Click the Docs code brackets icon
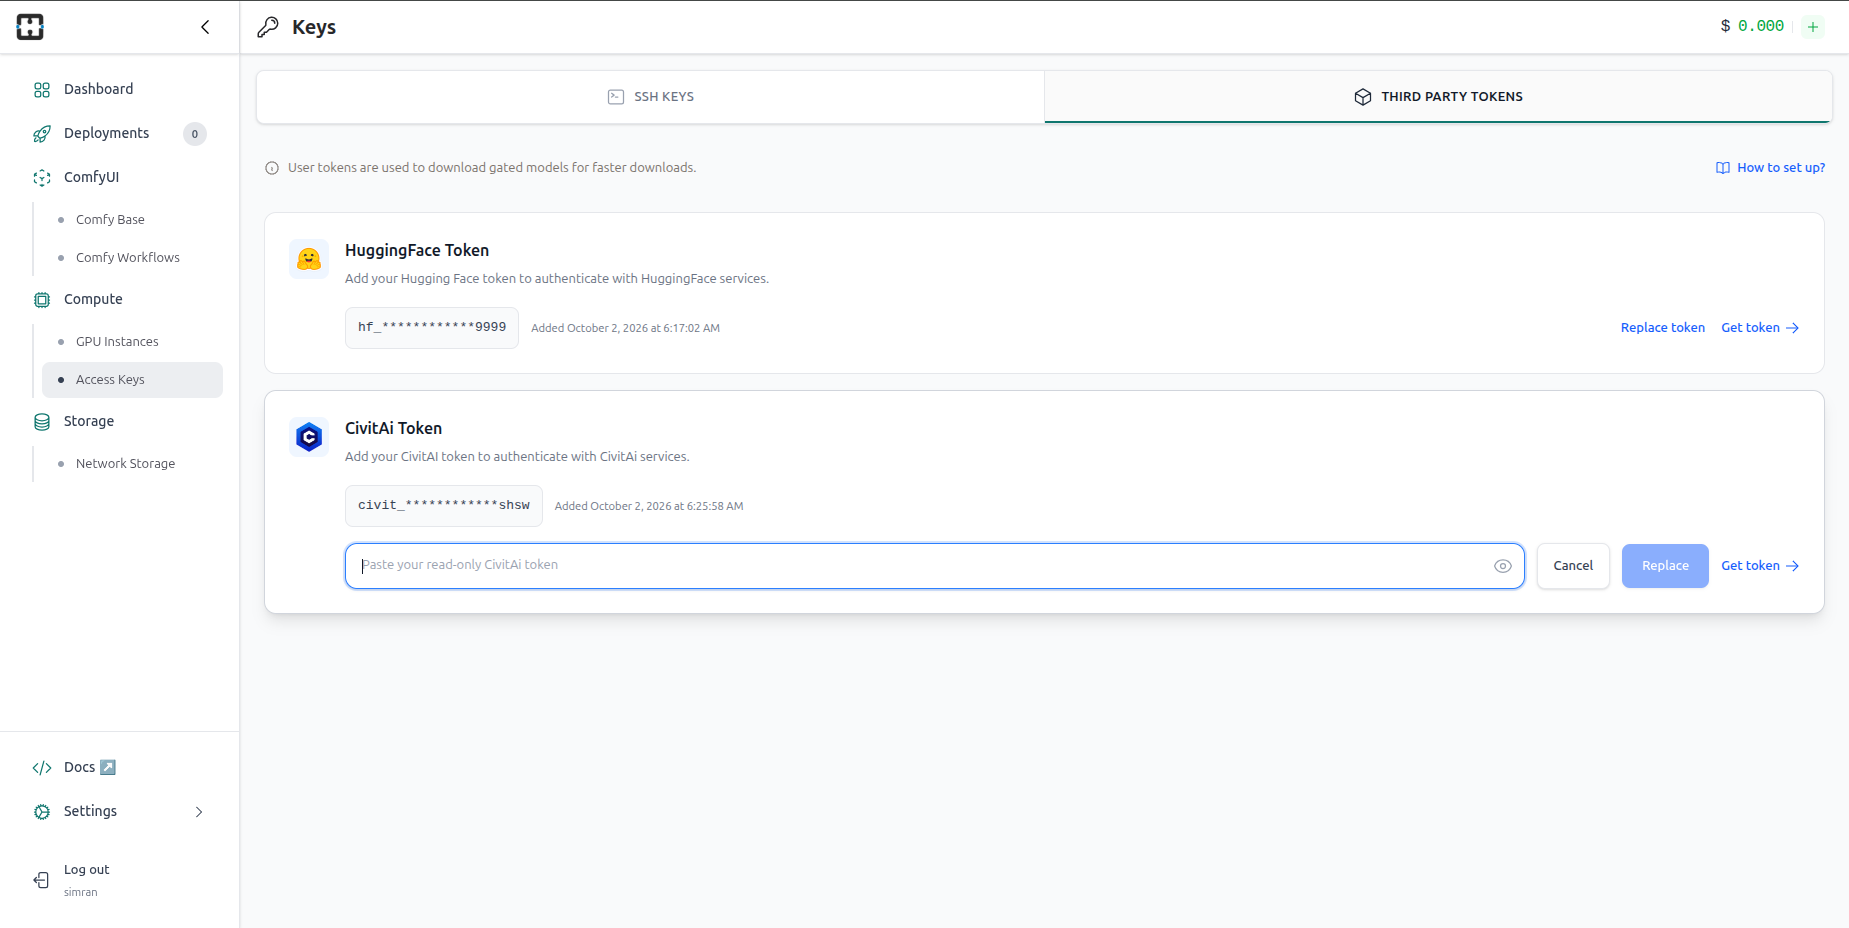This screenshot has width=1849, height=928. point(42,768)
